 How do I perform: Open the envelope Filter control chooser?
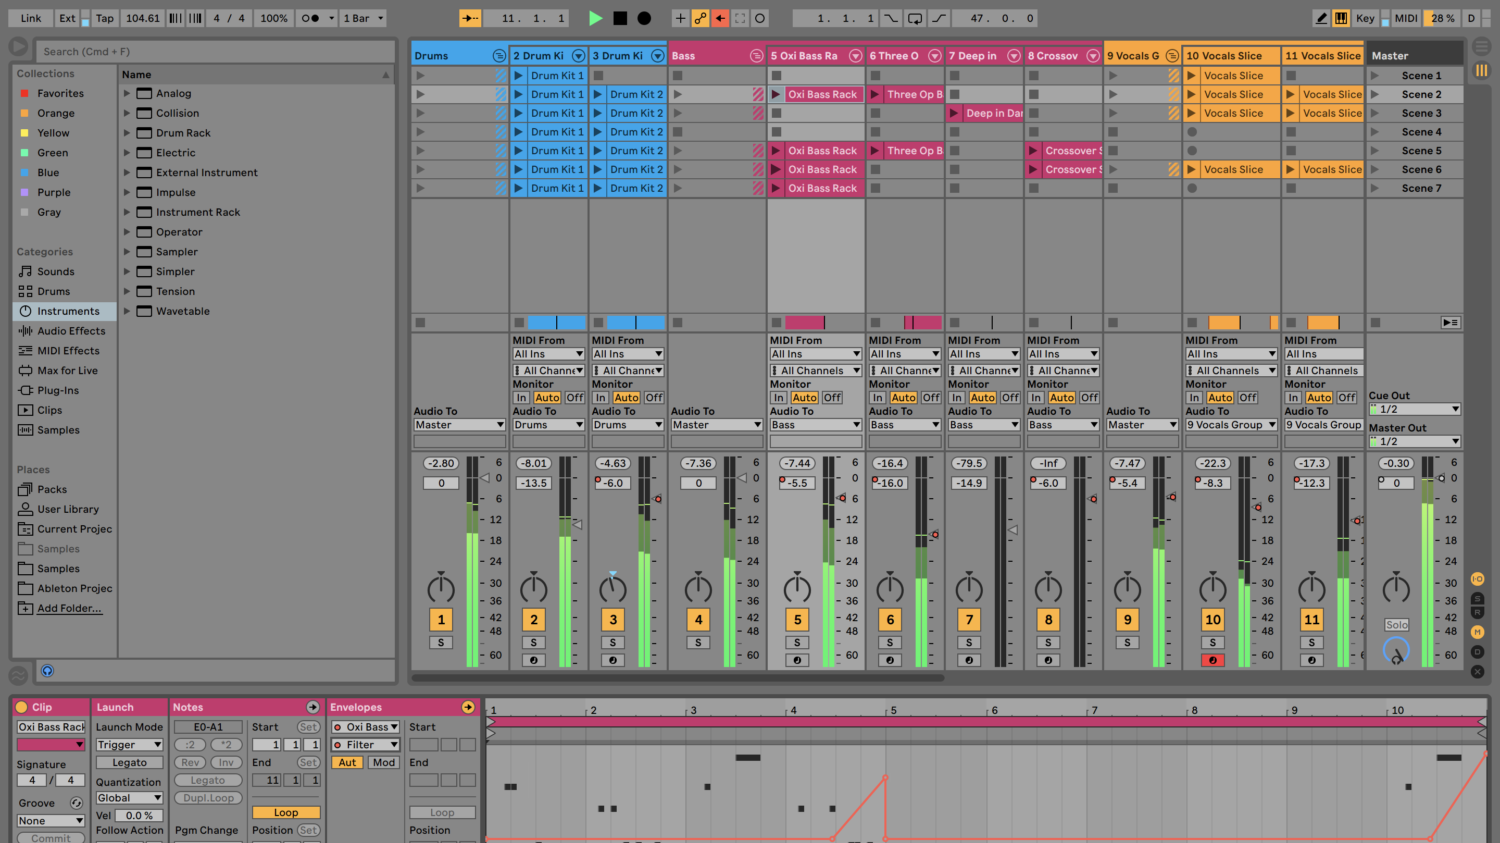click(x=366, y=745)
